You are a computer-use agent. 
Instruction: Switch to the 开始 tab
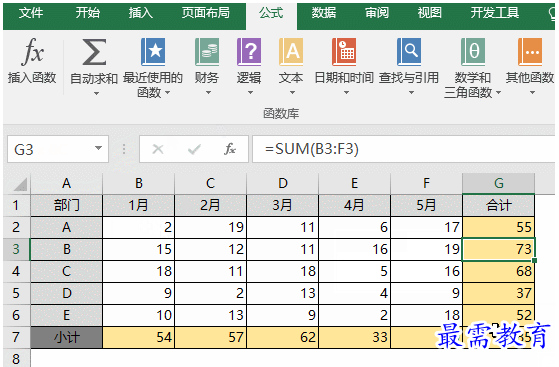[88, 13]
